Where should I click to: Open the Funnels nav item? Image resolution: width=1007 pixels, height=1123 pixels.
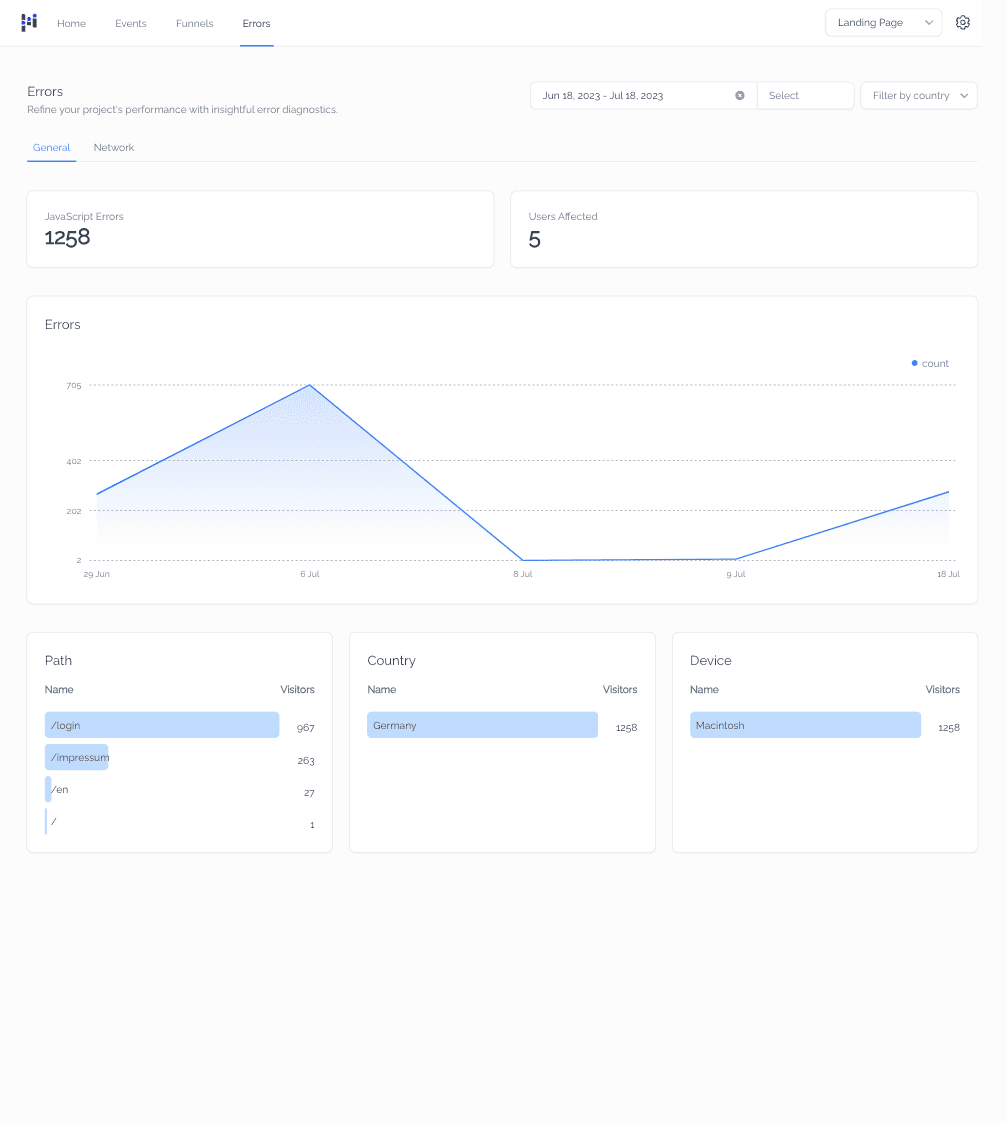(x=194, y=24)
